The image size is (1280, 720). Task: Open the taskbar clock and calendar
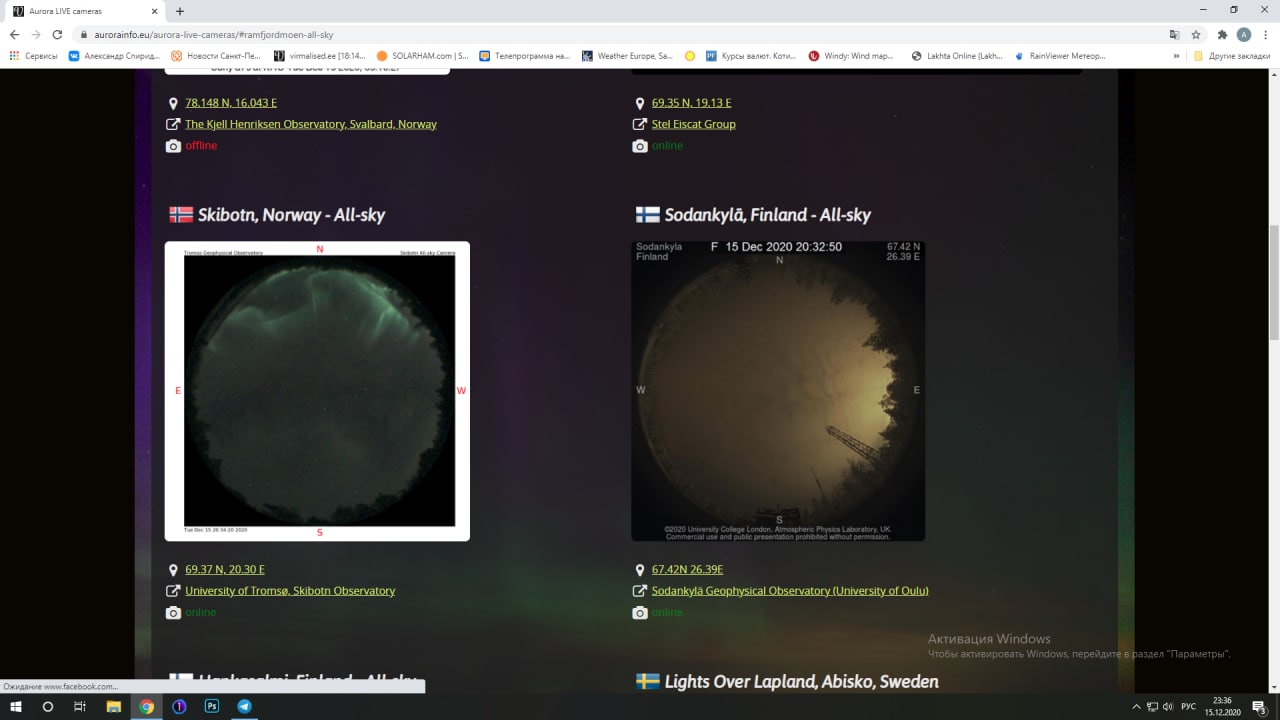1222,706
